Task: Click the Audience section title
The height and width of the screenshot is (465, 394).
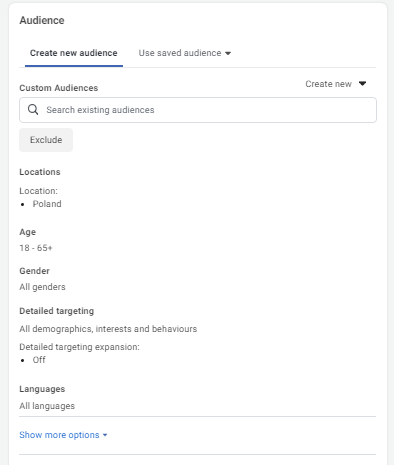Action: pos(42,20)
